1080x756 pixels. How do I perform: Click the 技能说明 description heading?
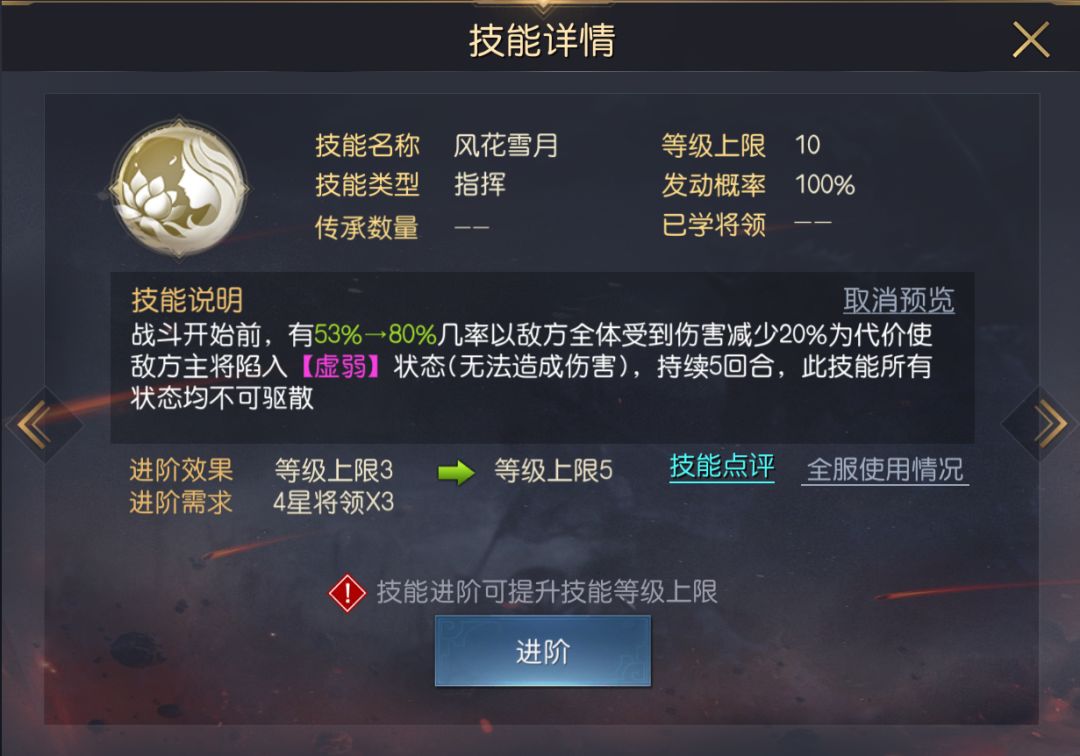point(187,300)
